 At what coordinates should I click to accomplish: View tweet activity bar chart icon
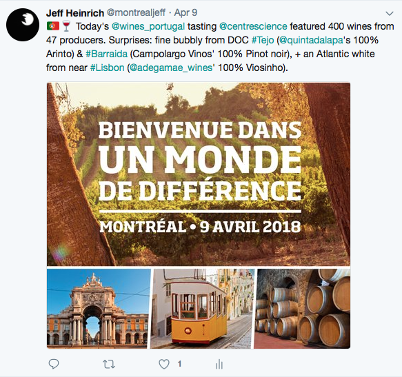click(219, 364)
